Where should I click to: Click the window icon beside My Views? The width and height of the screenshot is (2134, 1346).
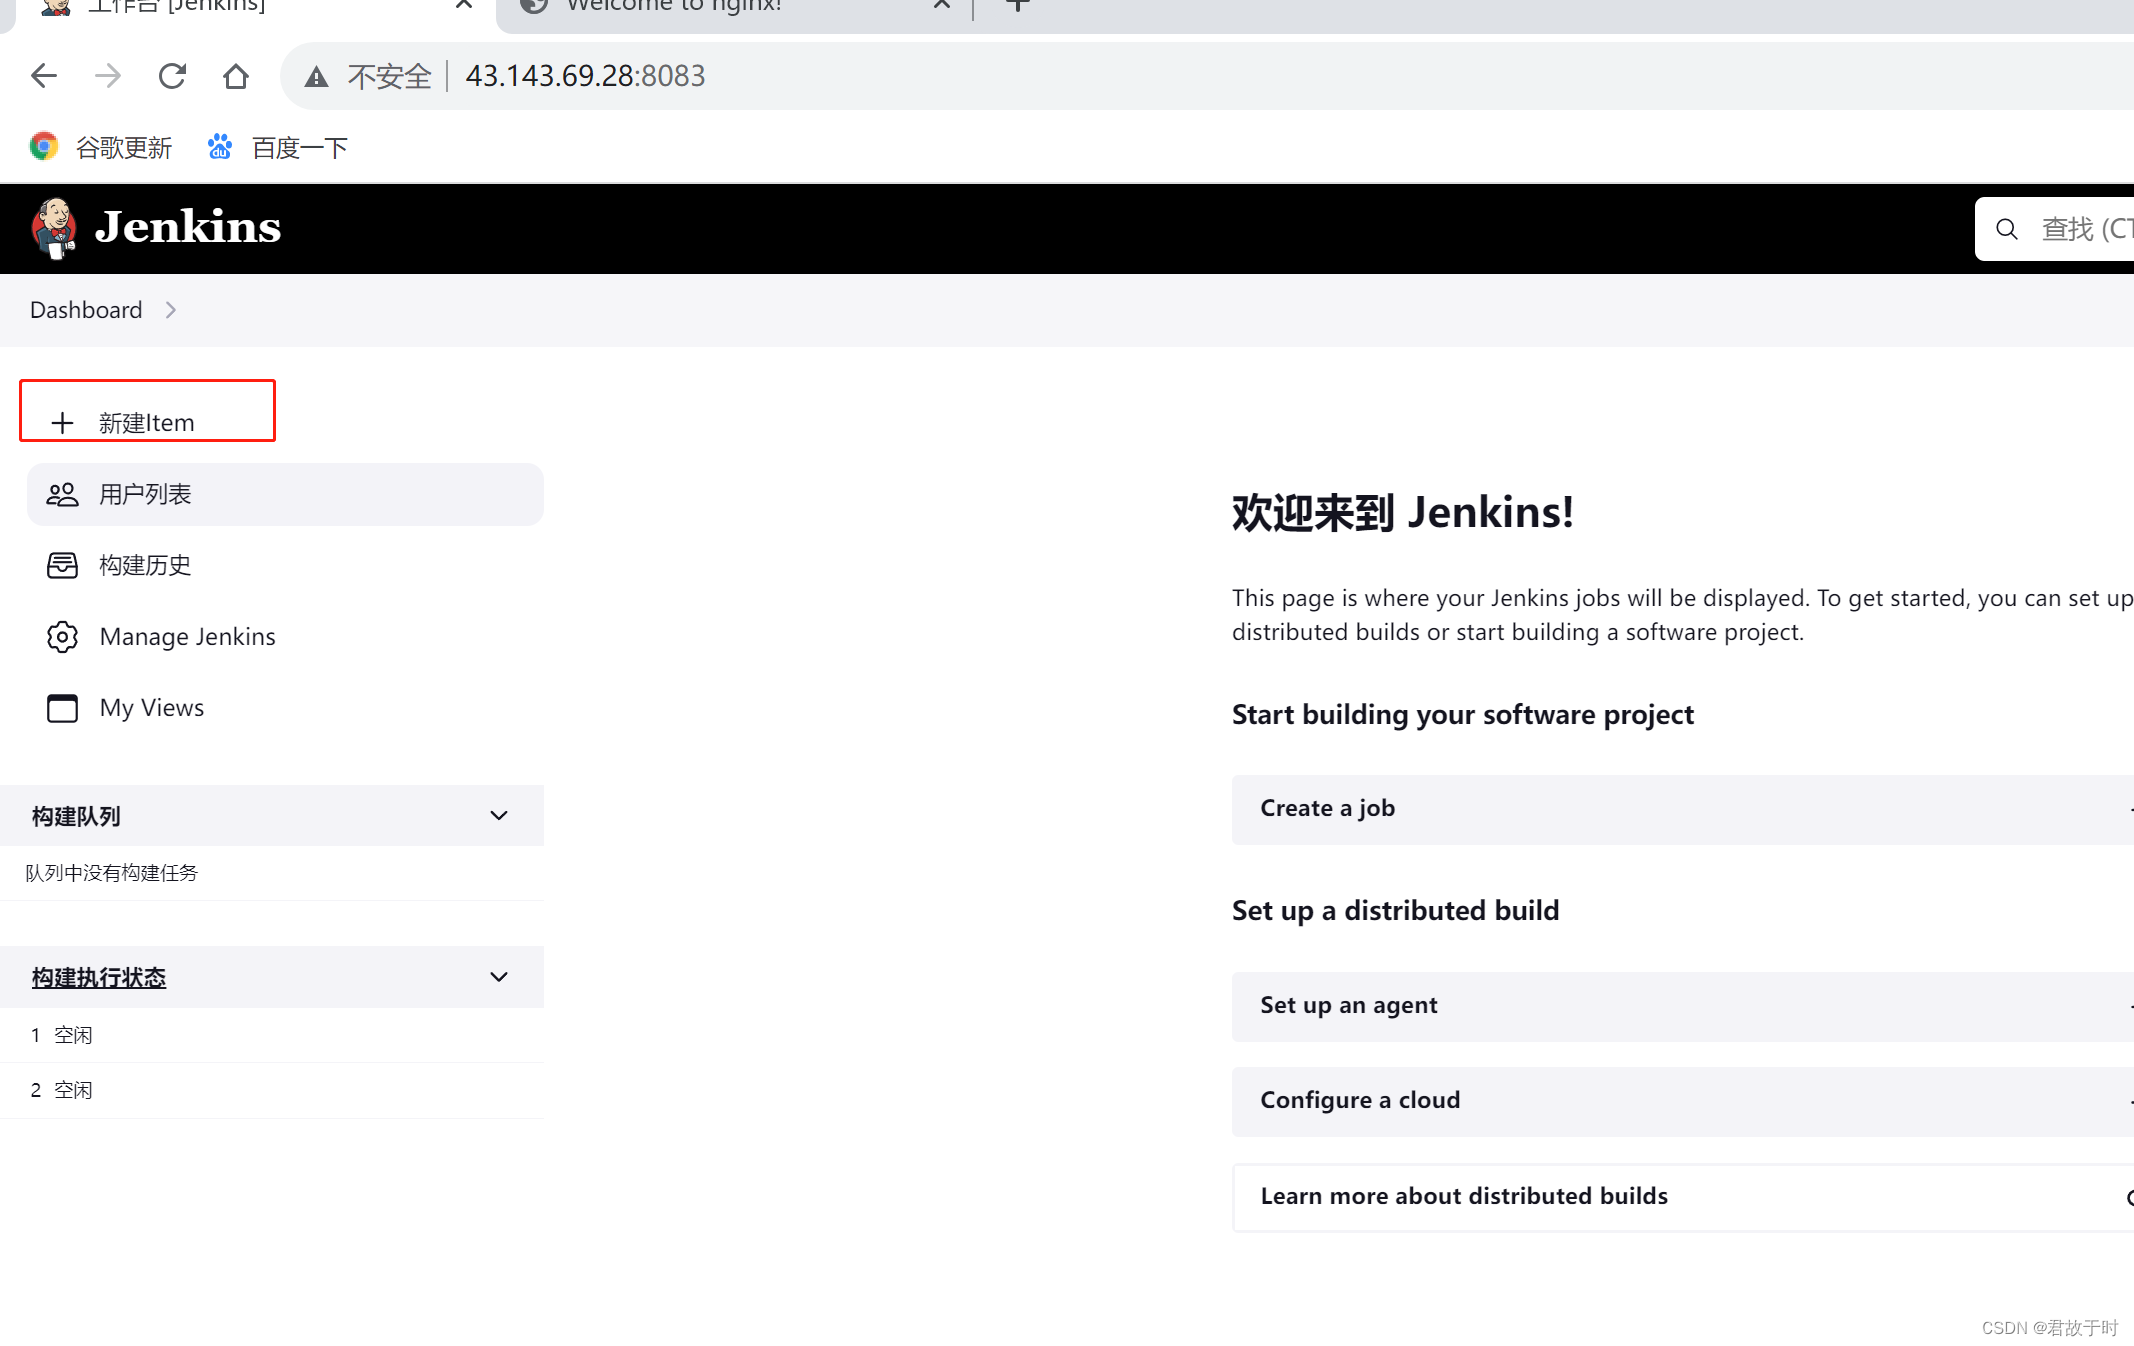(62, 708)
